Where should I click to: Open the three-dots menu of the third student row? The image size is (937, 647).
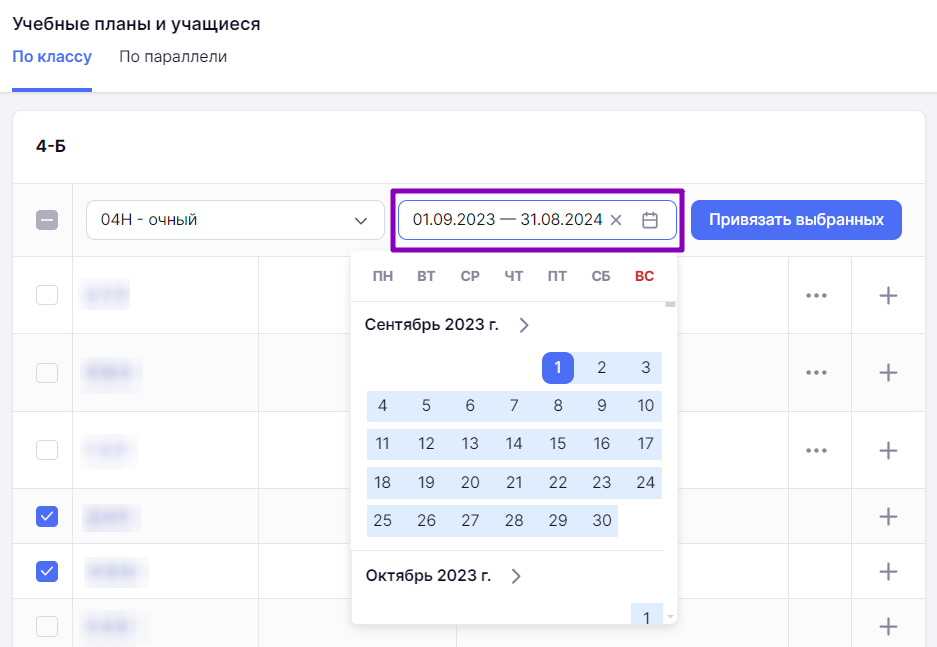[816, 450]
